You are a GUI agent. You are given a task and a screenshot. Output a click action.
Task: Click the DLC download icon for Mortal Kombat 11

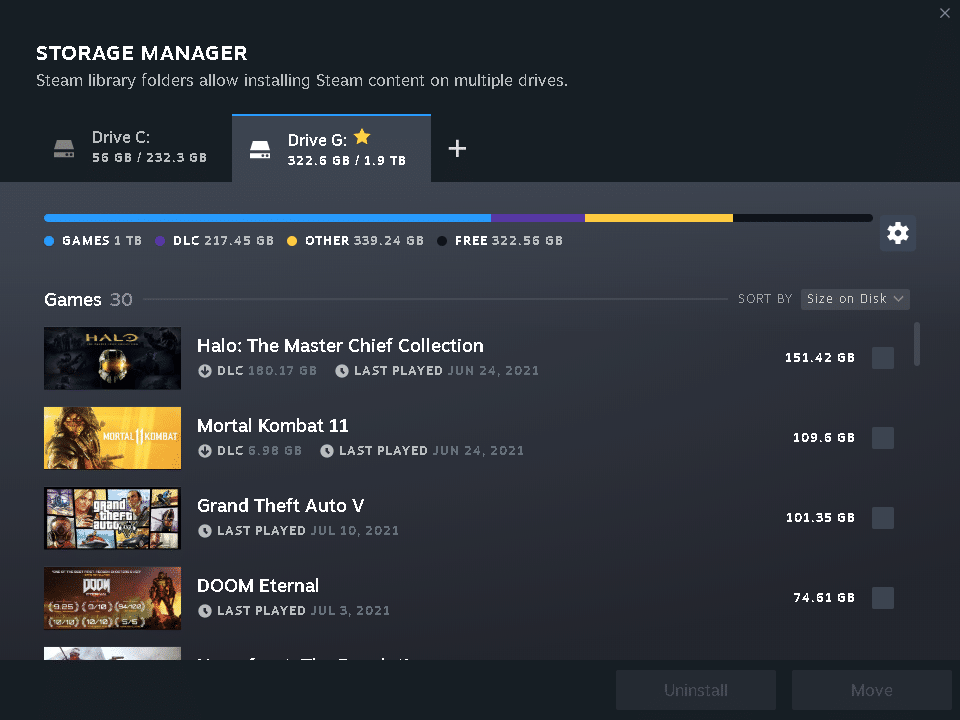204,451
